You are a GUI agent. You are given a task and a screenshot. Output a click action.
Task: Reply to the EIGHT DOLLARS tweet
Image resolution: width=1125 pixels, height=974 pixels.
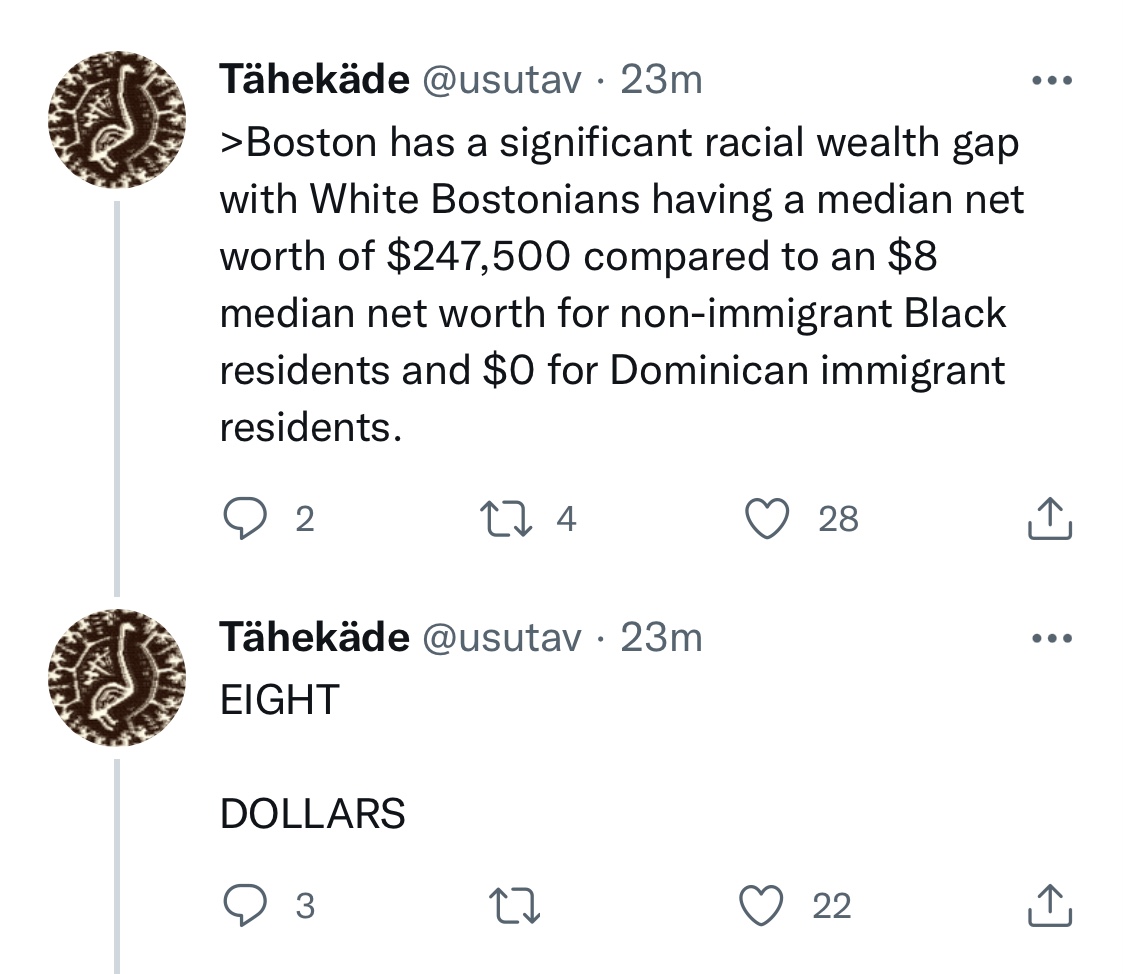(x=239, y=905)
